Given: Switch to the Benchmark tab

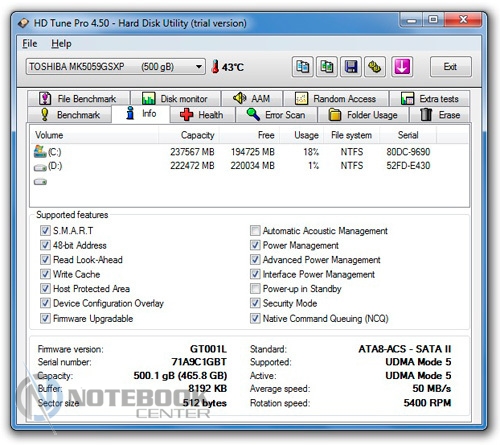Looking at the screenshot, I should (x=70, y=115).
